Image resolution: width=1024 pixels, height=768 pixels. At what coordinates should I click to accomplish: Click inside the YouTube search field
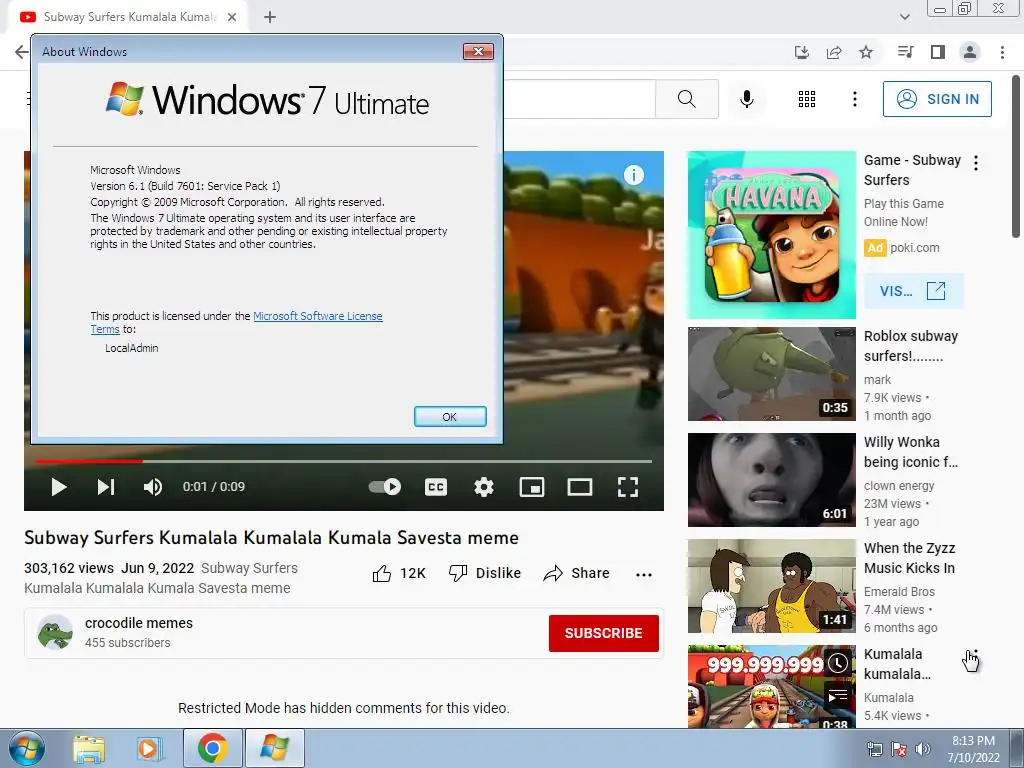pyautogui.click(x=579, y=99)
